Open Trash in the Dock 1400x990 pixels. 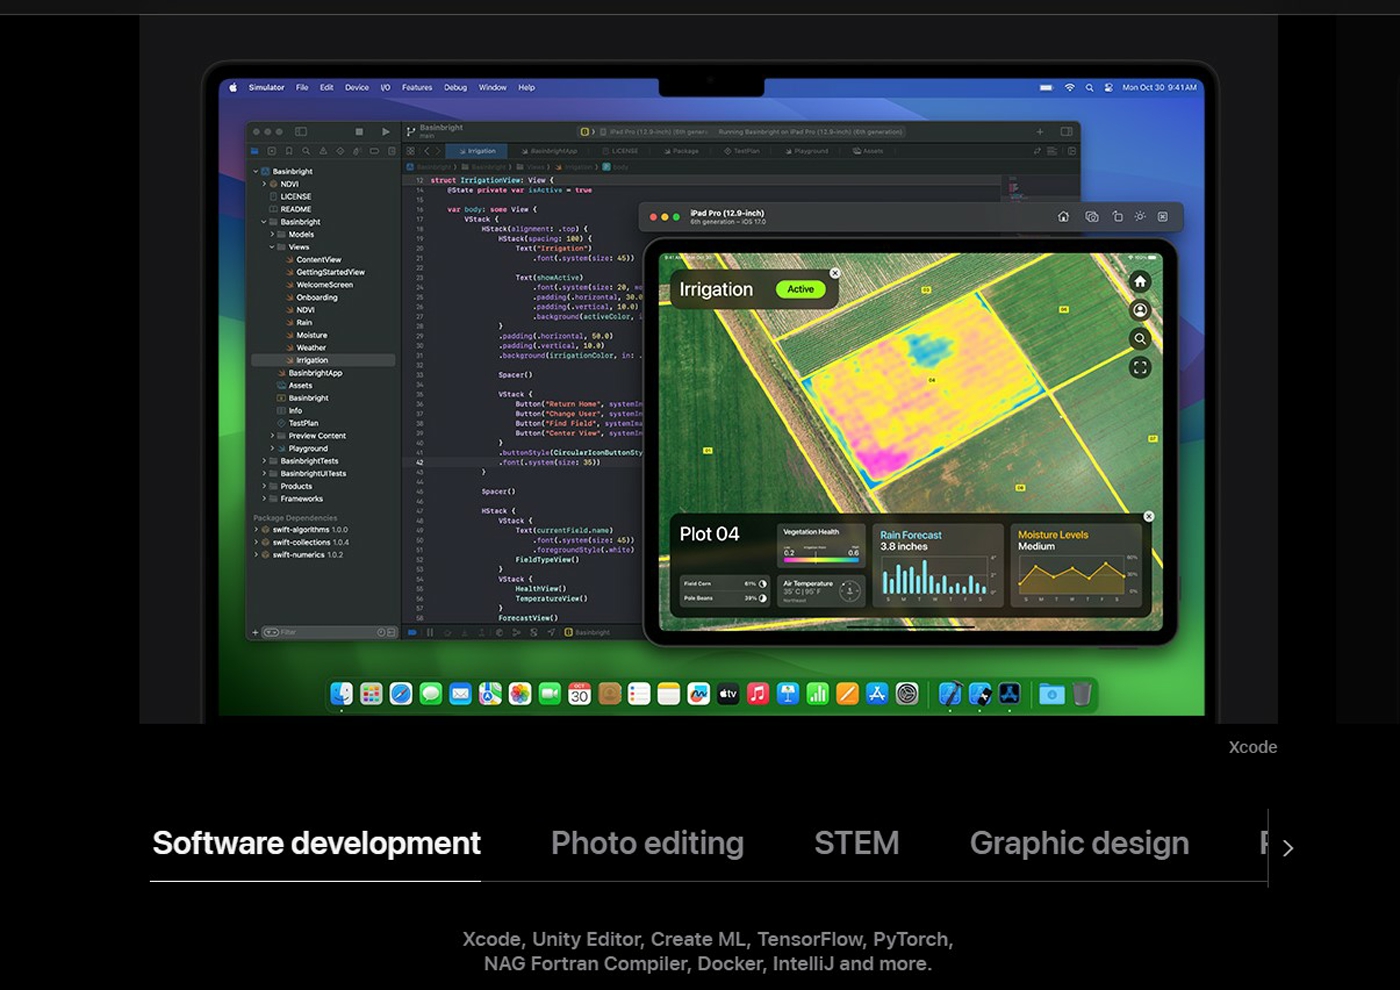1081,693
